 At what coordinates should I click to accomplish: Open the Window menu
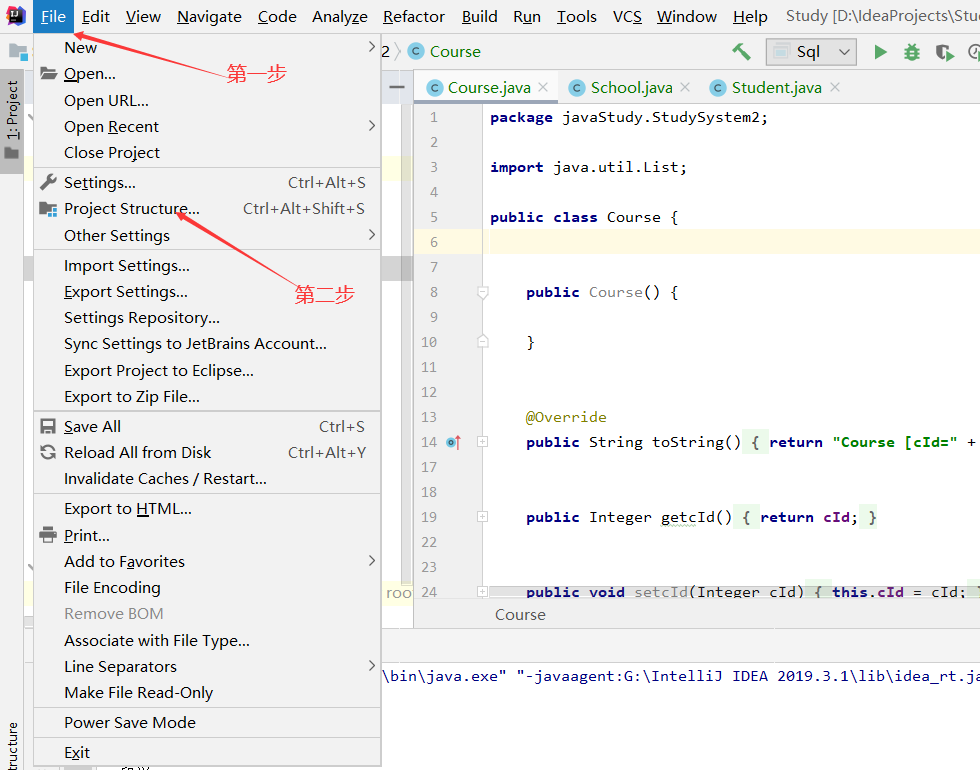[686, 16]
